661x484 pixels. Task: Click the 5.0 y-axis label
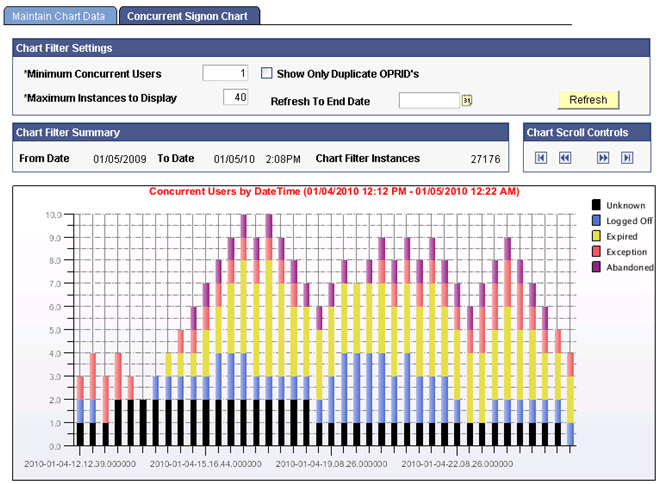(x=55, y=330)
